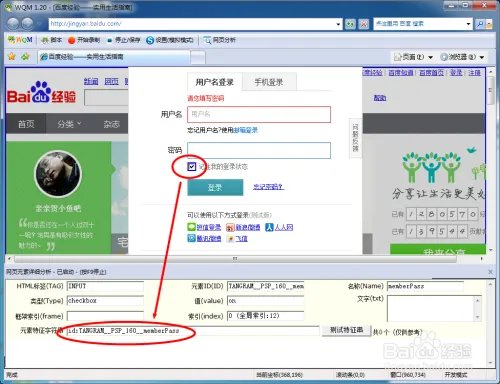Viewport: 500px width, 384px height.
Task: Click the 人人网 text link
Action: point(284,227)
